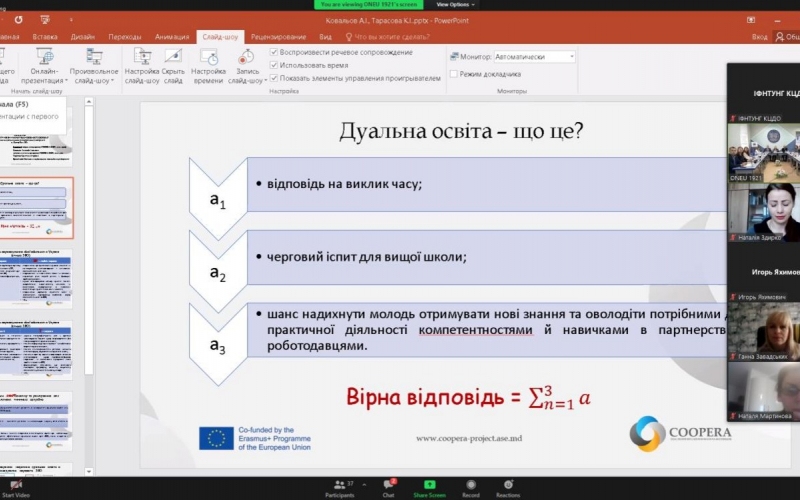800x500 pixels.
Task: Click the Record Slide Show icon
Action: point(247,56)
